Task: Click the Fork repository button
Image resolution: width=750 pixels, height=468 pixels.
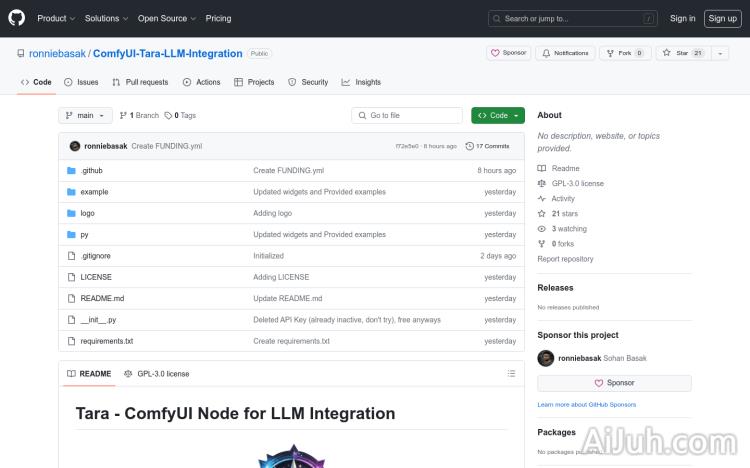Action: click(625, 53)
